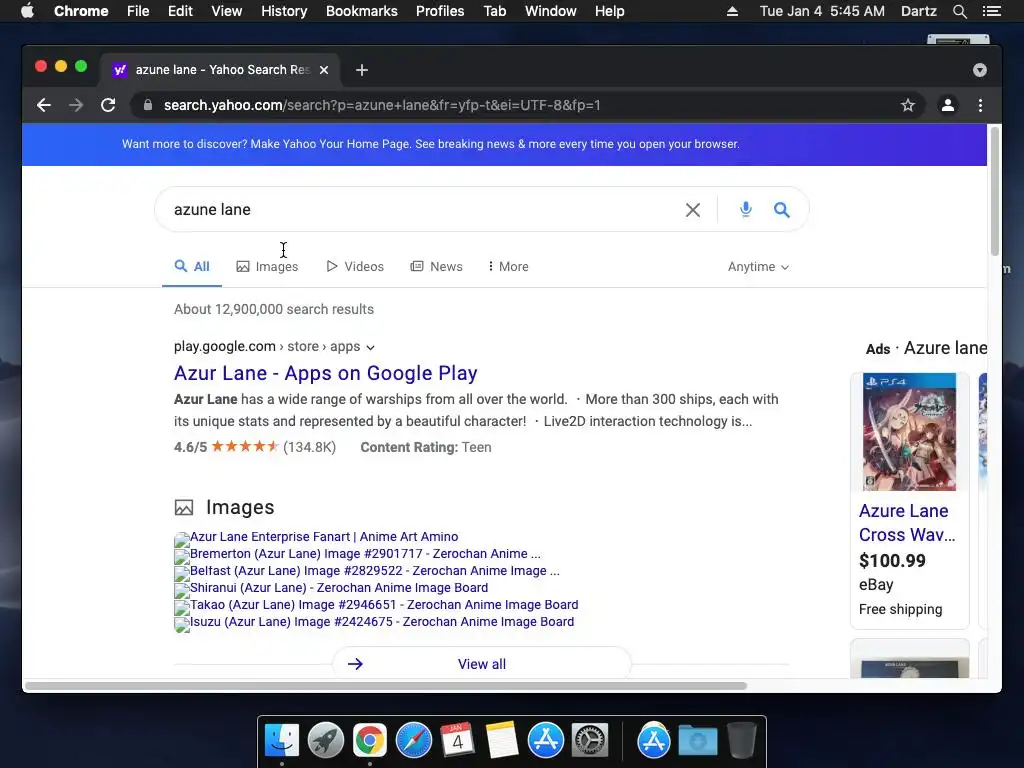Screen dimensions: 1024x768
Task: Open Finder from the Dock
Action: tap(281, 741)
